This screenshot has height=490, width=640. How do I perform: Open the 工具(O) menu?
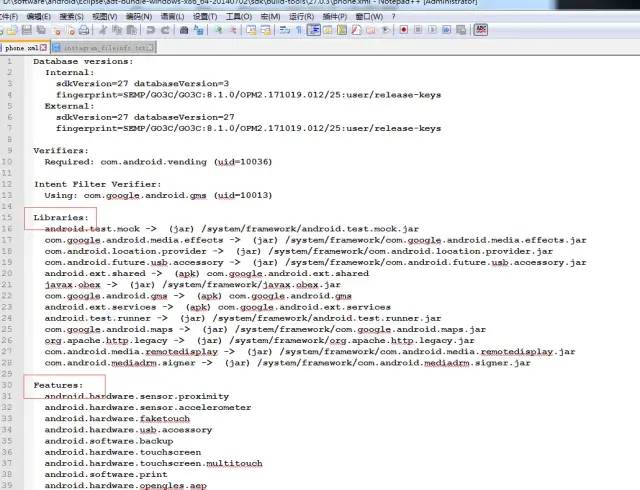coord(239,17)
